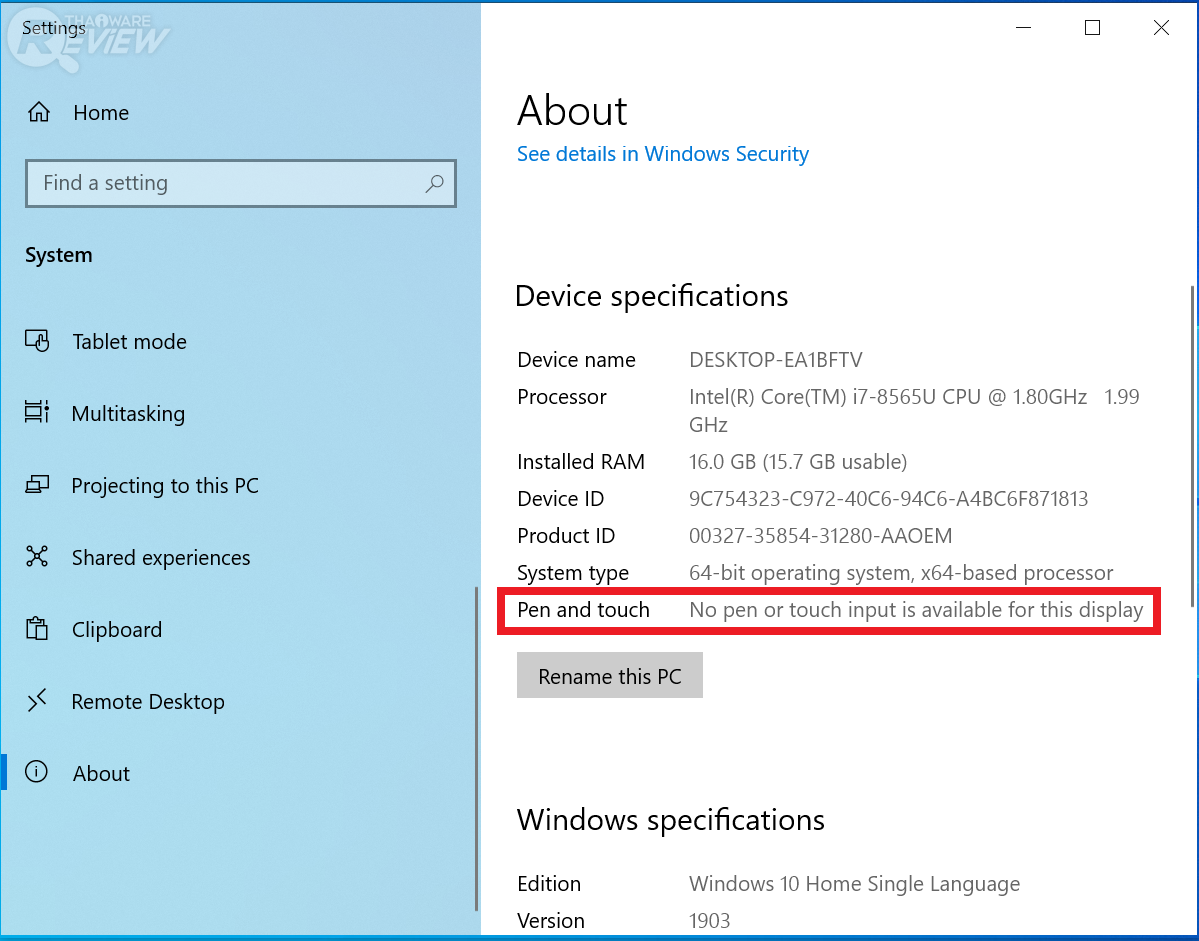Click the Multitasking icon

(37, 414)
